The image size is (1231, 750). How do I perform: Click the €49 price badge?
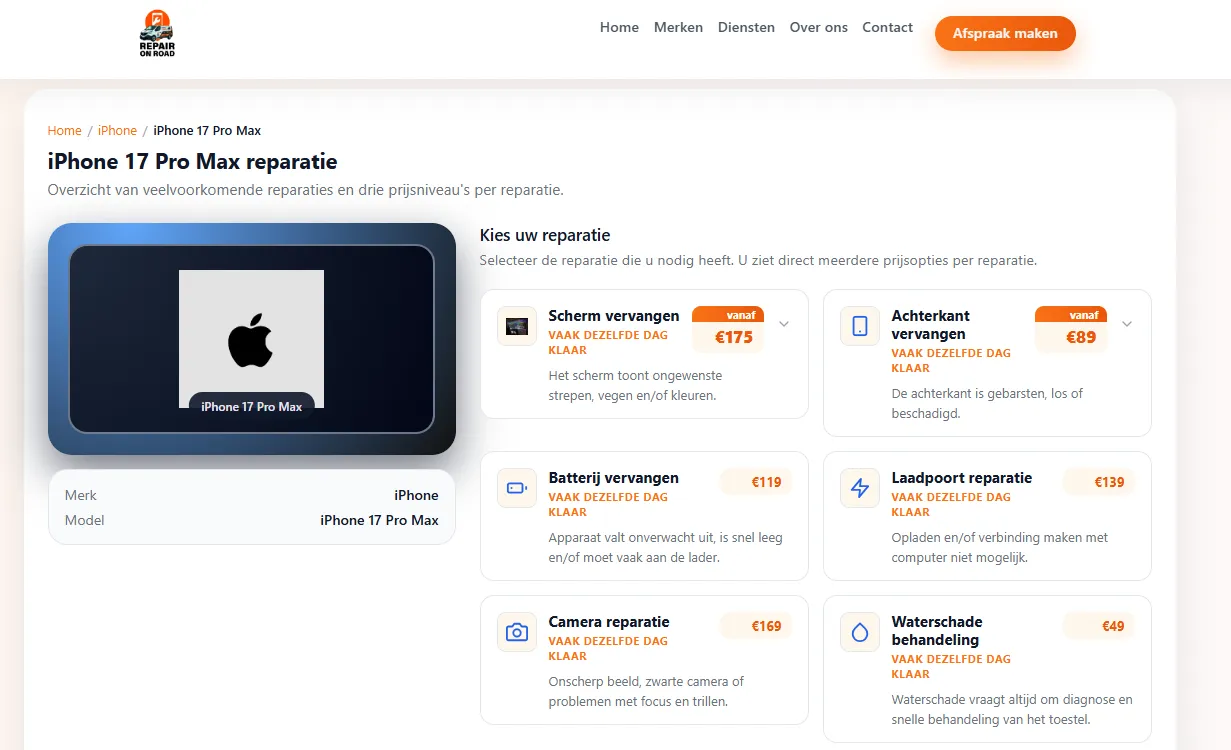click(1099, 626)
